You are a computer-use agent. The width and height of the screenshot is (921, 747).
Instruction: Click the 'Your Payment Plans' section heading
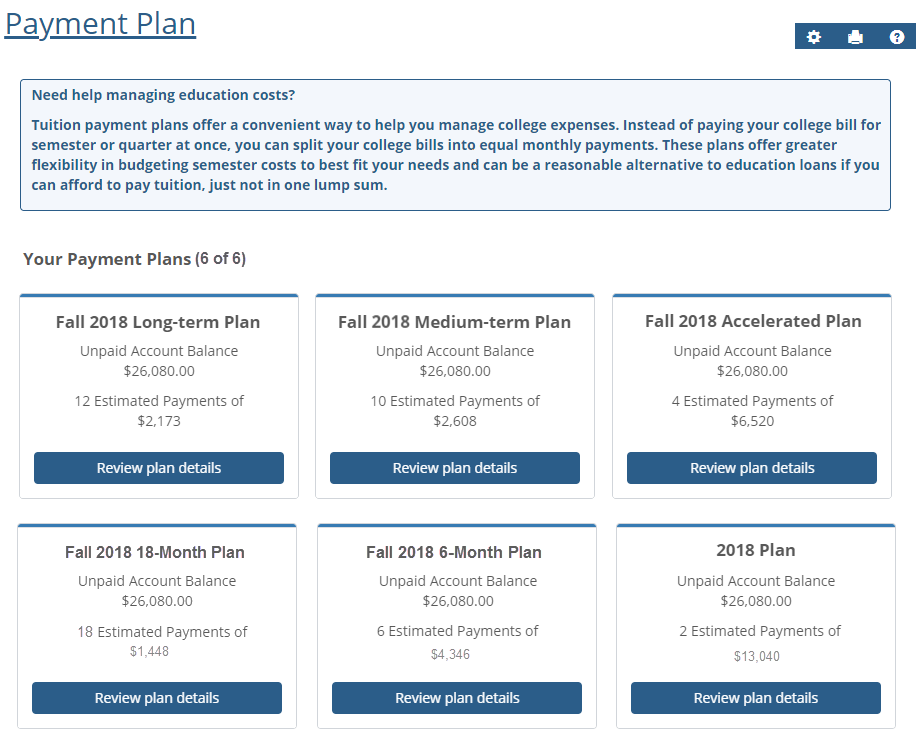coord(107,259)
